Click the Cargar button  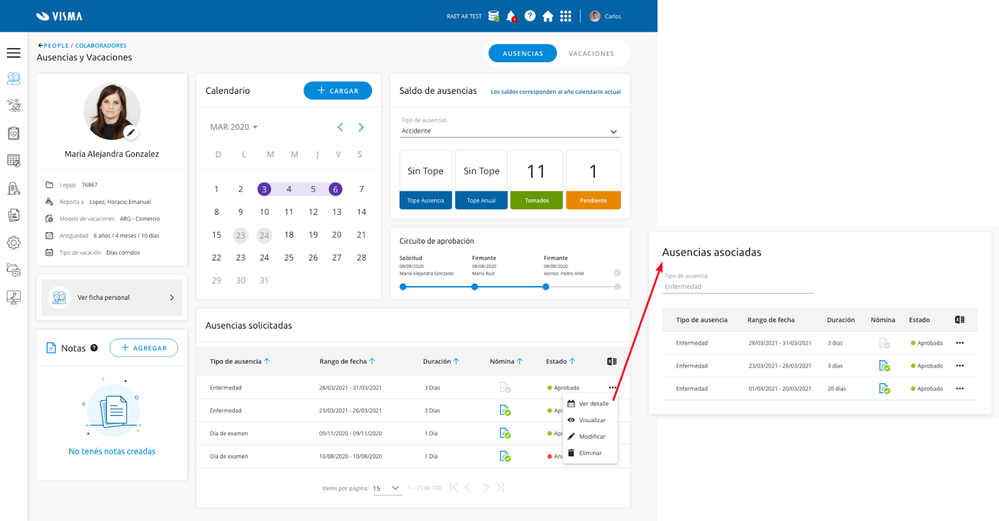(338, 90)
